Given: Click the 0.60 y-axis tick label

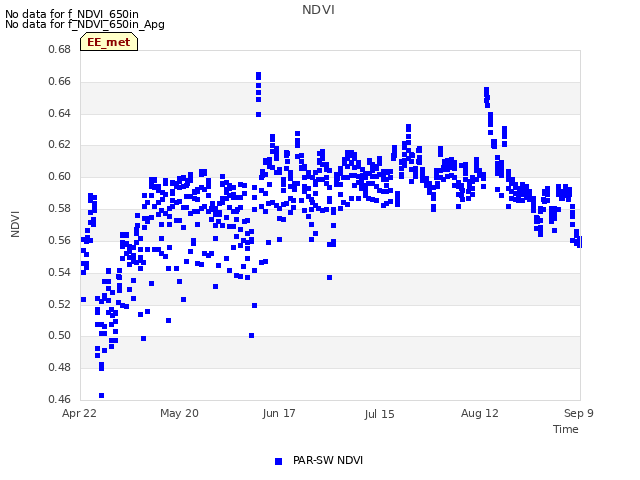Looking at the screenshot, I should 60,176.
